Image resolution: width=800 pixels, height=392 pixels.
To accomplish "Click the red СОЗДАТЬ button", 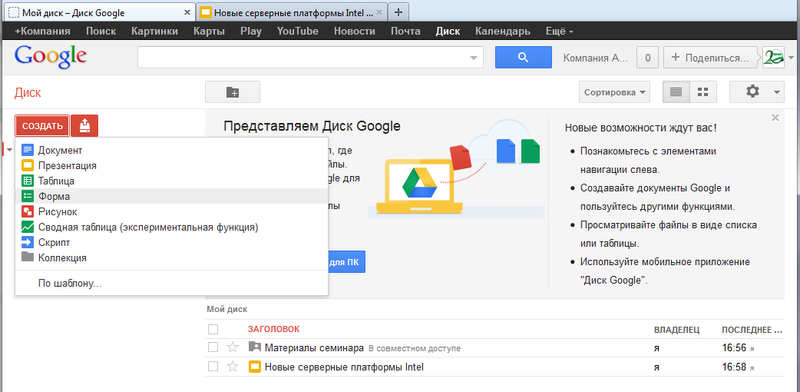I will click(42, 126).
